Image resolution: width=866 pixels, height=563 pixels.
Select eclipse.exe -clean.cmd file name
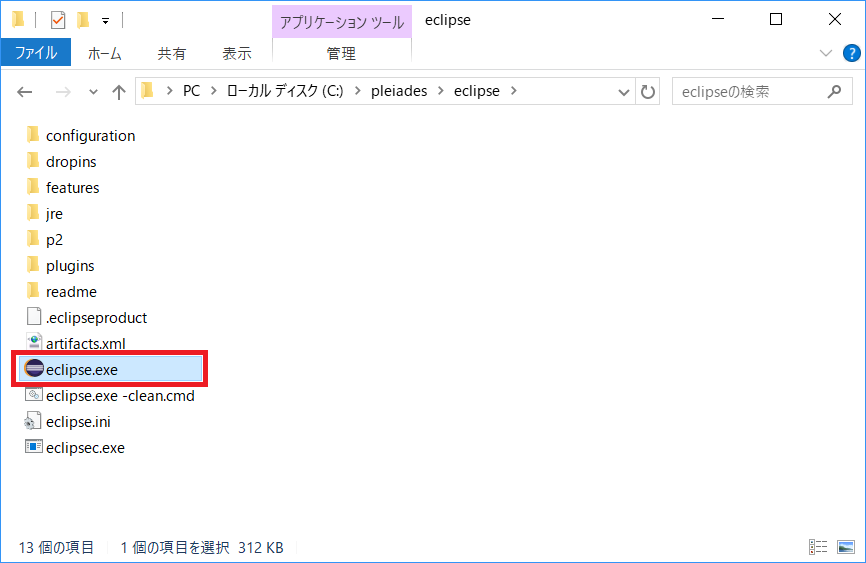coord(120,396)
